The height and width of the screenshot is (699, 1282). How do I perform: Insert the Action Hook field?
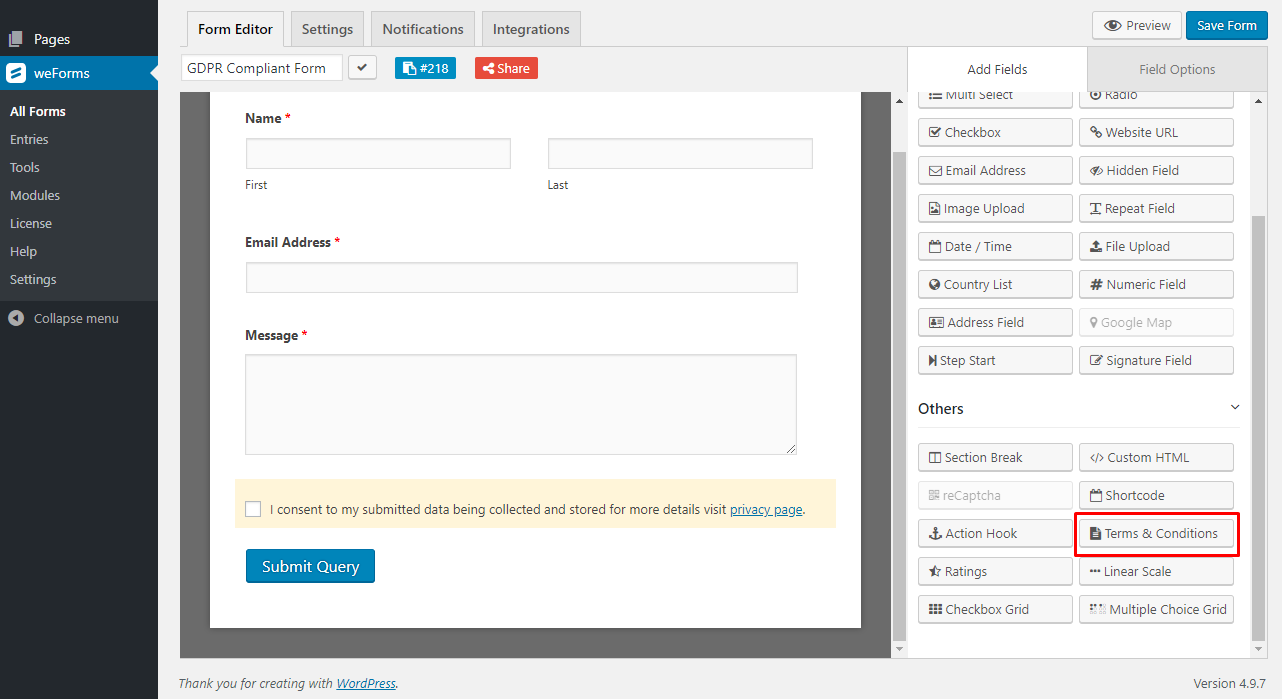point(995,533)
